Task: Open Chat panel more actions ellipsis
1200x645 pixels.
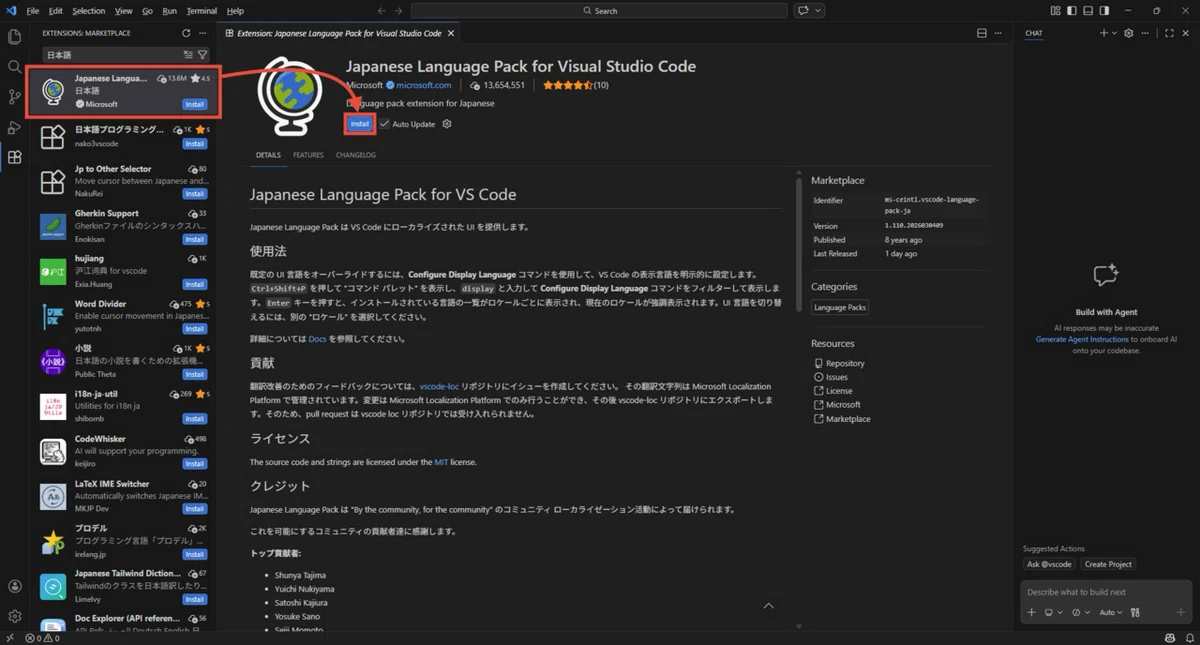Action: point(1146,33)
